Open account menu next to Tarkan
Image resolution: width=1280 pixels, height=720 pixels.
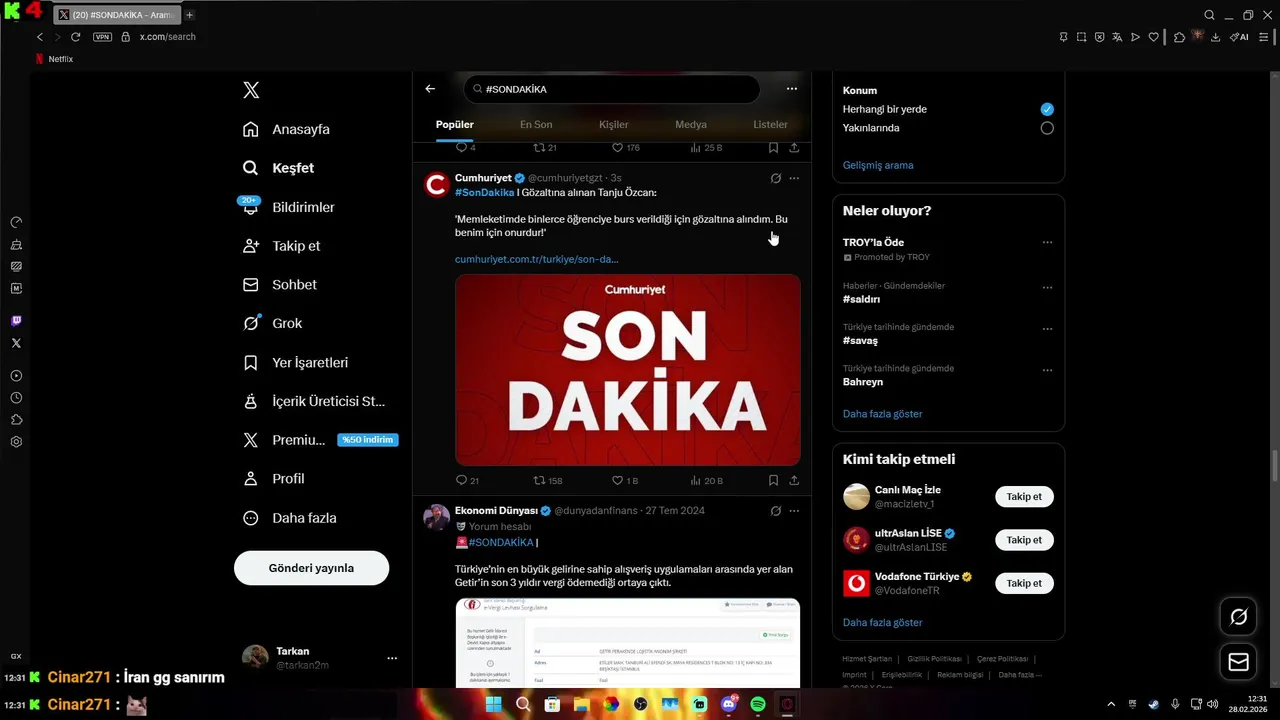tap(392, 658)
